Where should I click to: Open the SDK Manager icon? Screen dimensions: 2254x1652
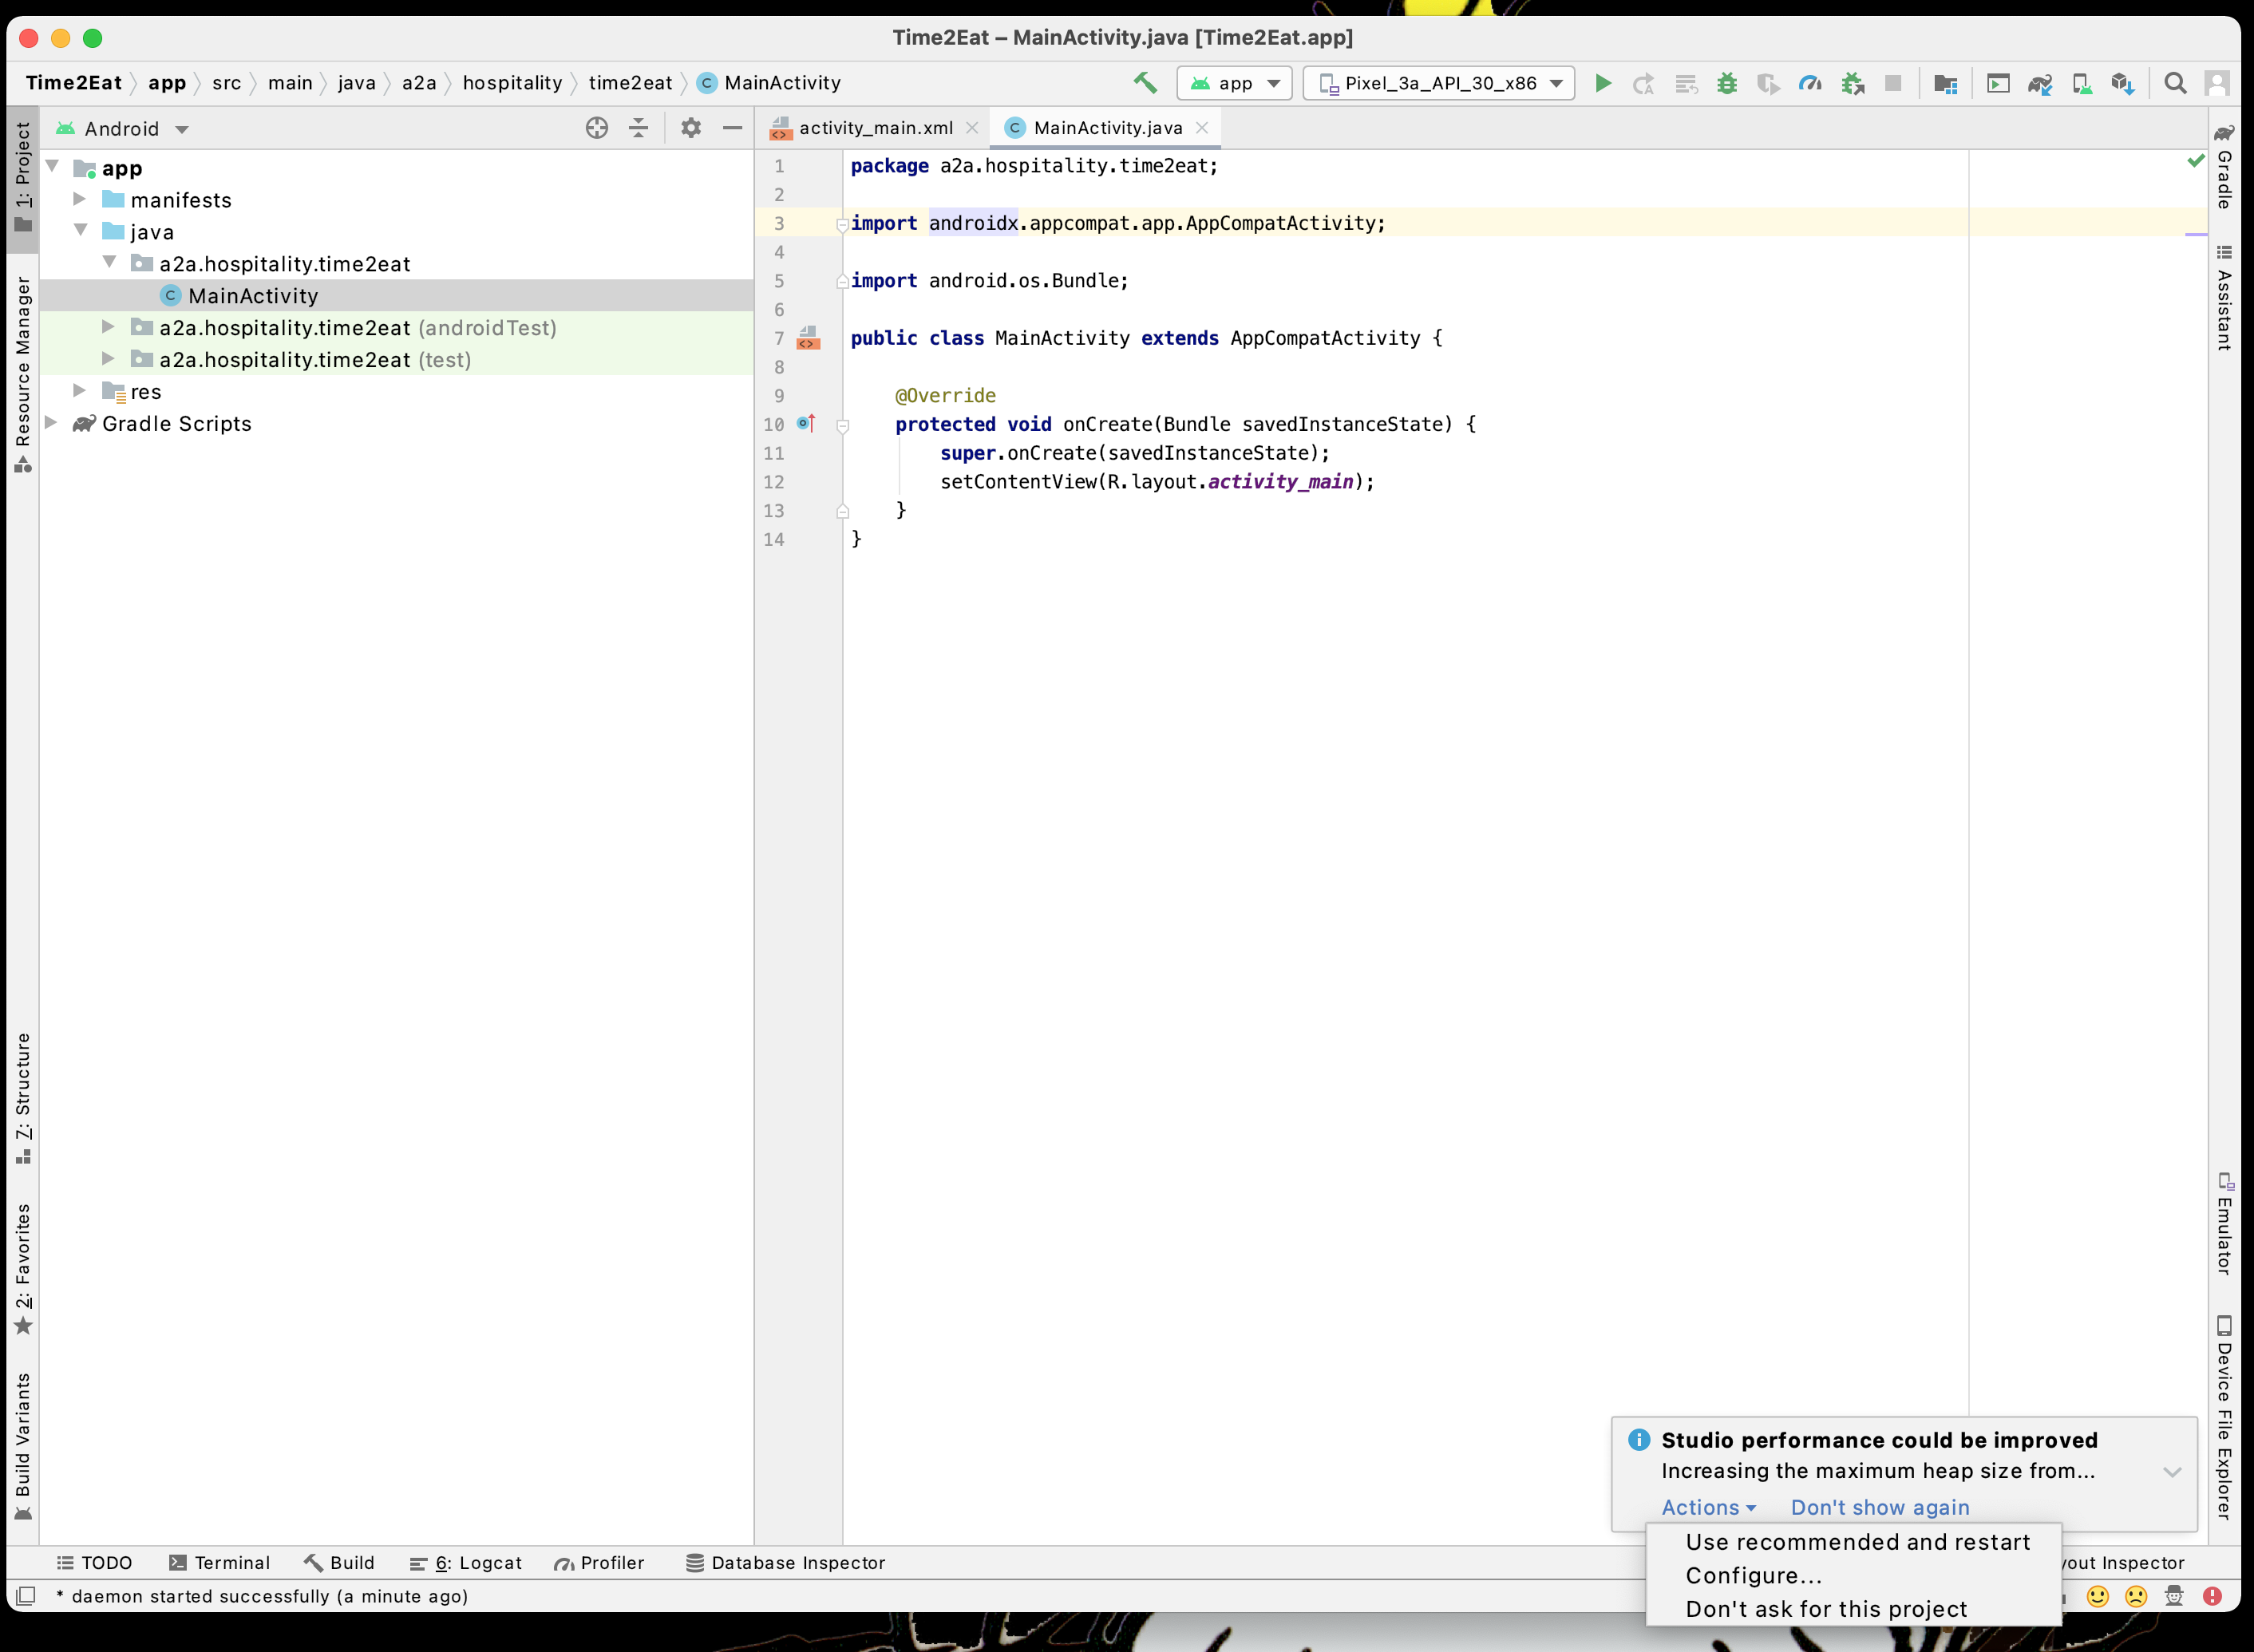[2123, 83]
